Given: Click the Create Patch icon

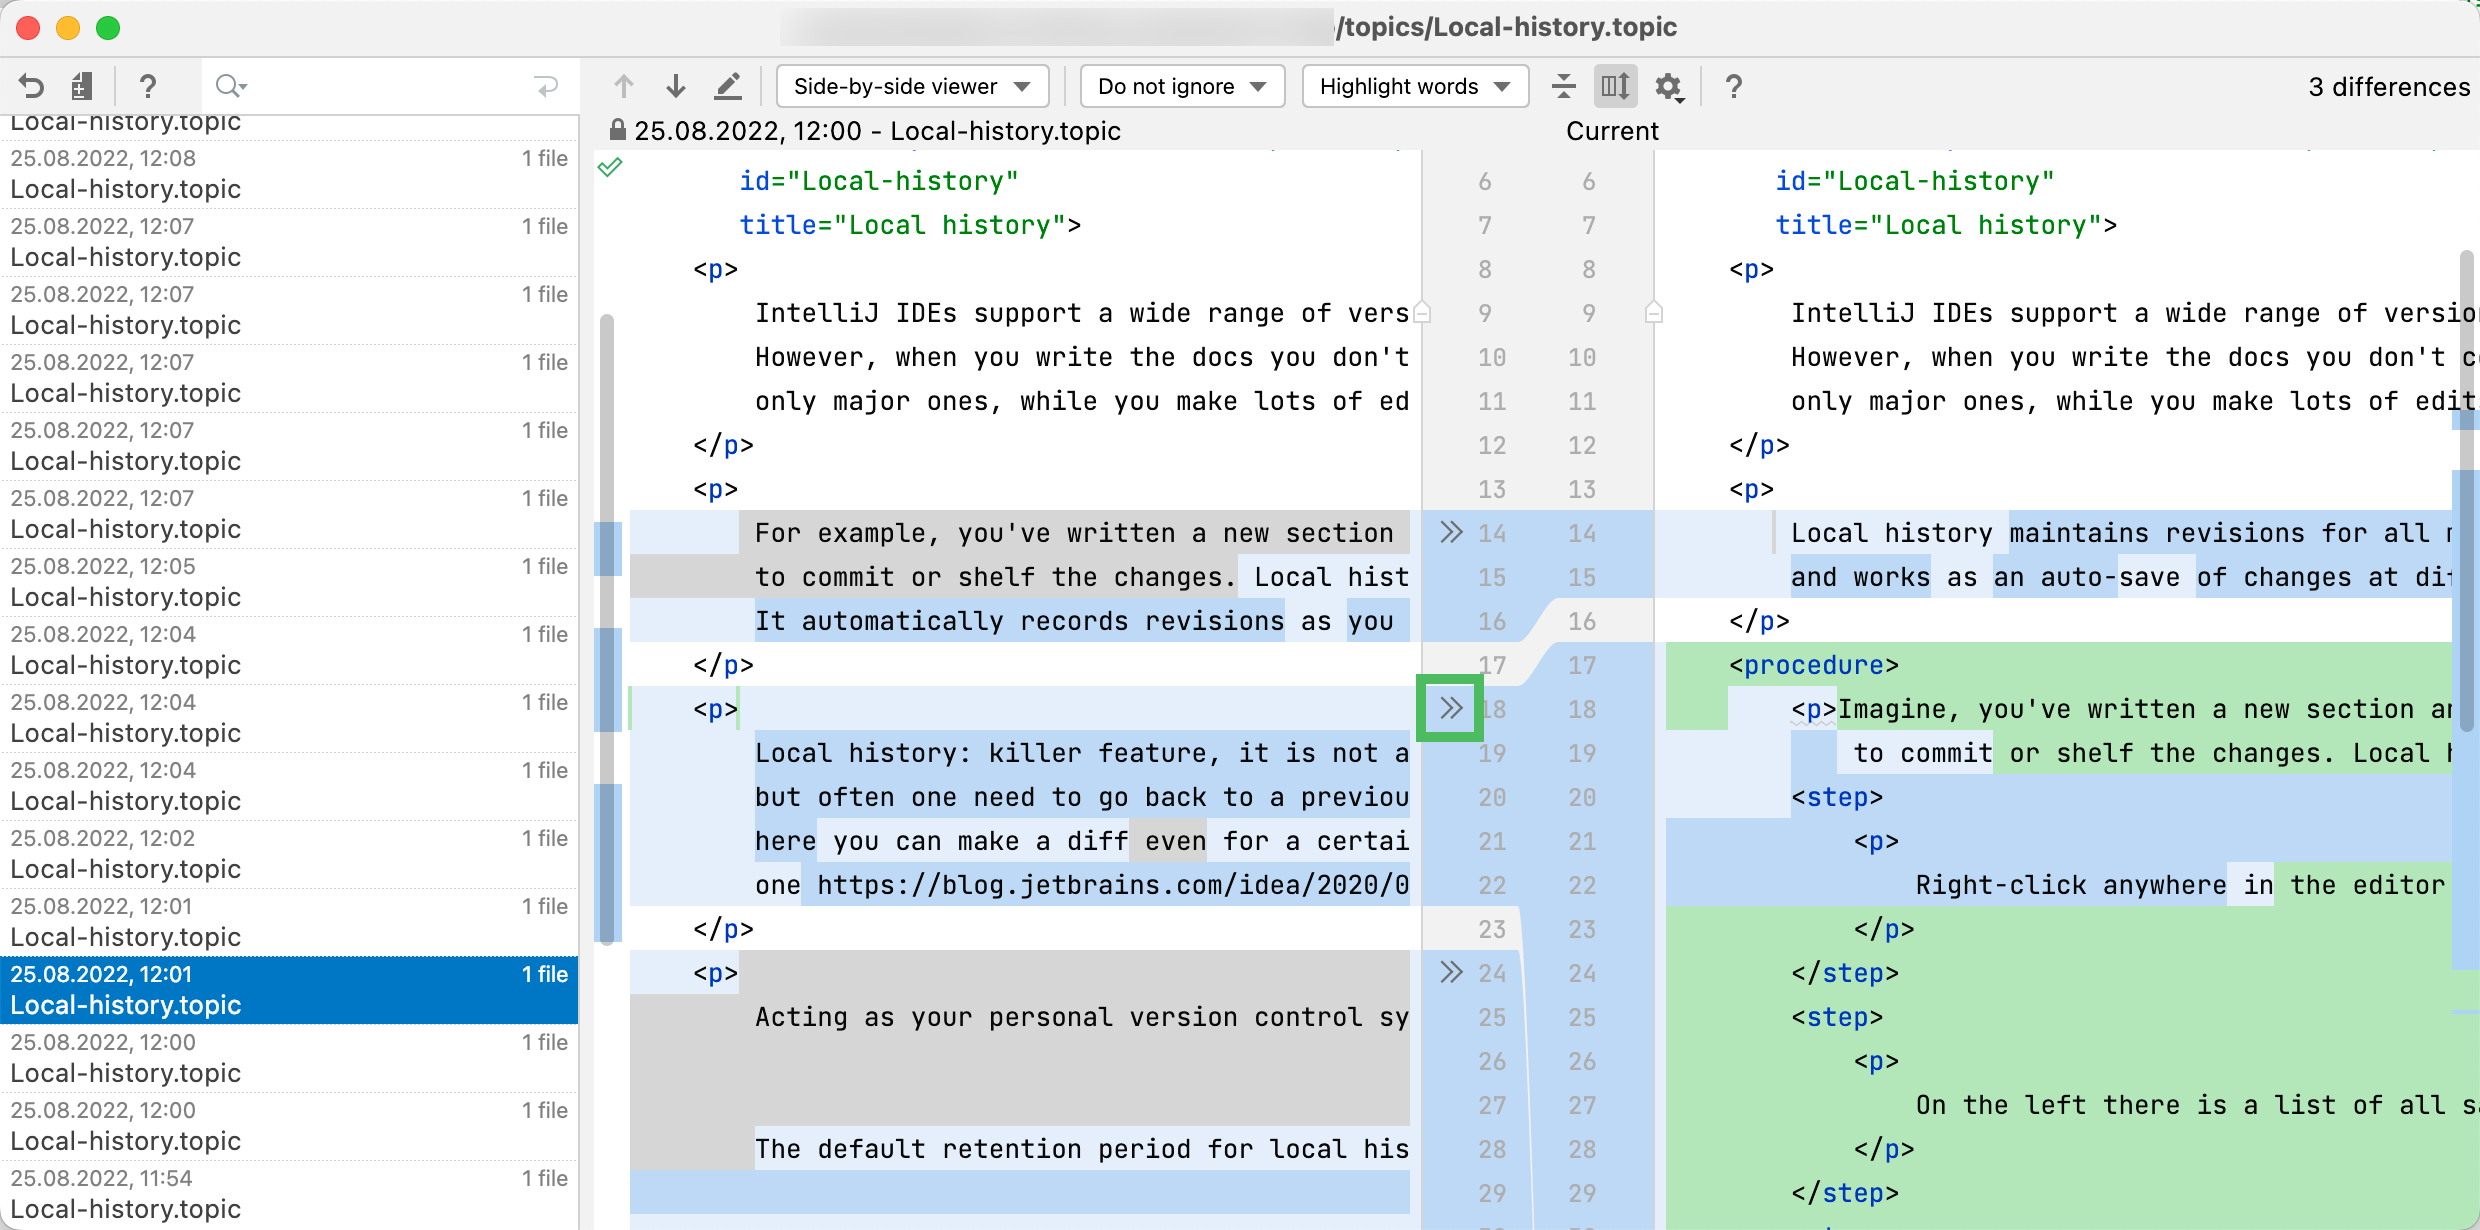Looking at the screenshot, I should pyautogui.click(x=82, y=86).
